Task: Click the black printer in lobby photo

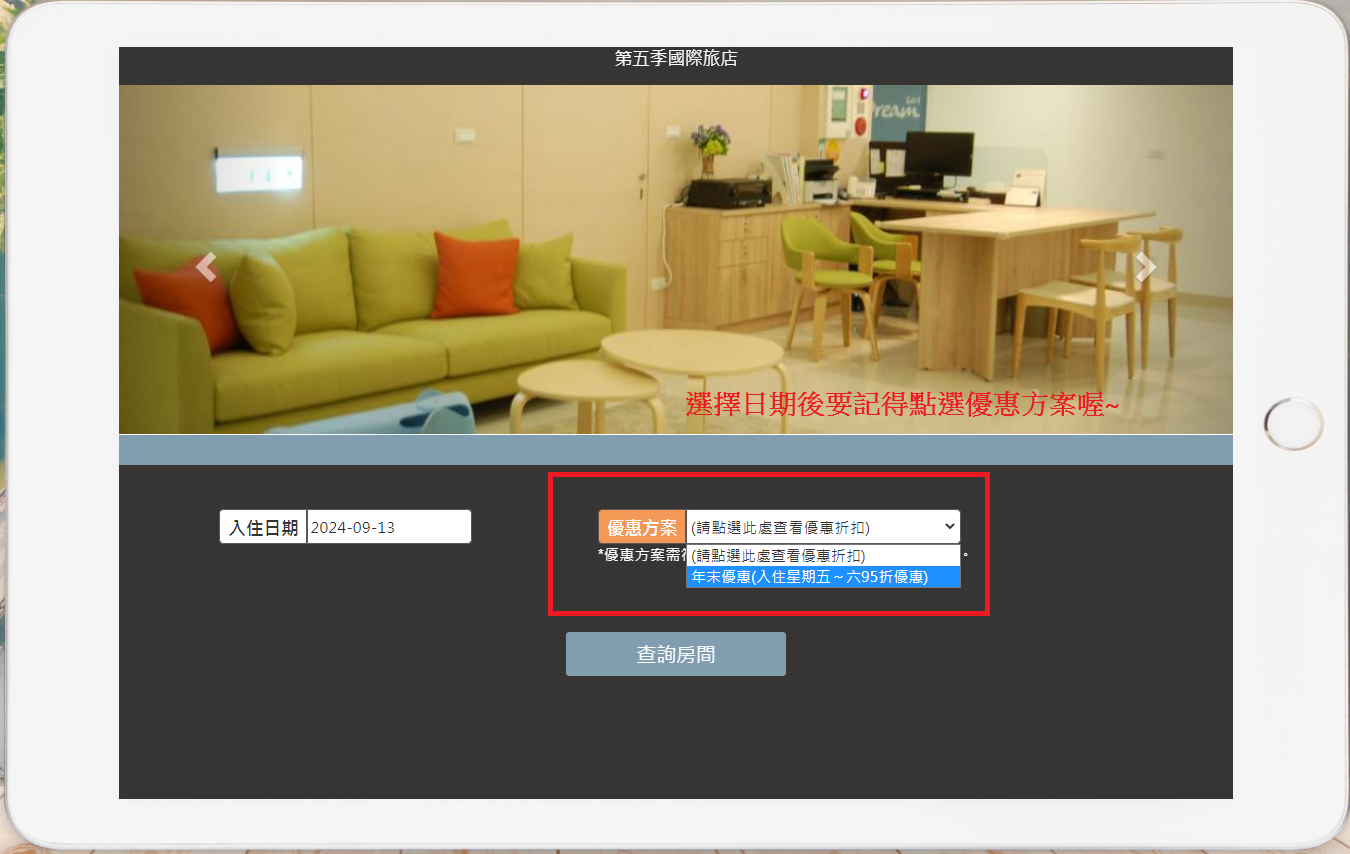Action: [x=728, y=191]
